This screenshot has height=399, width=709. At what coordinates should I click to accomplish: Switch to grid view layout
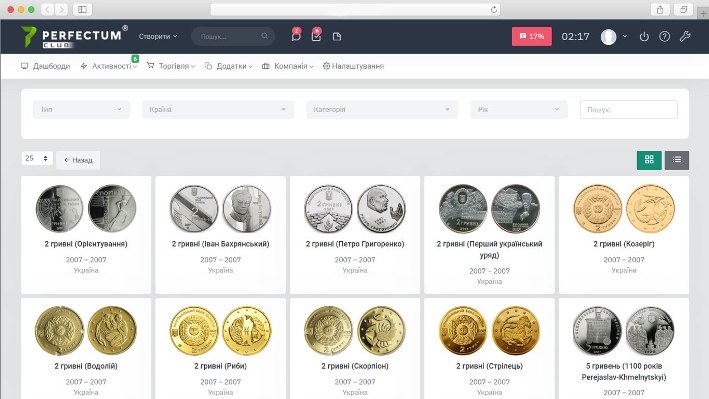pos(649,160)
